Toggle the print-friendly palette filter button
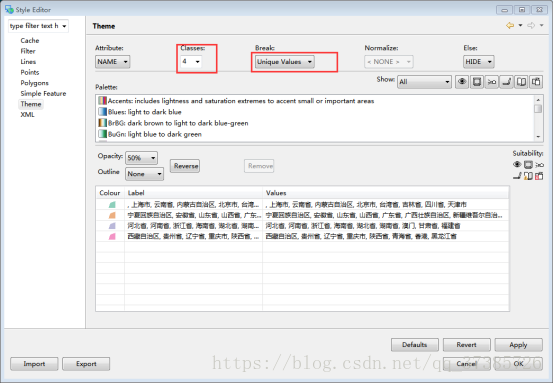 [521, 82]
